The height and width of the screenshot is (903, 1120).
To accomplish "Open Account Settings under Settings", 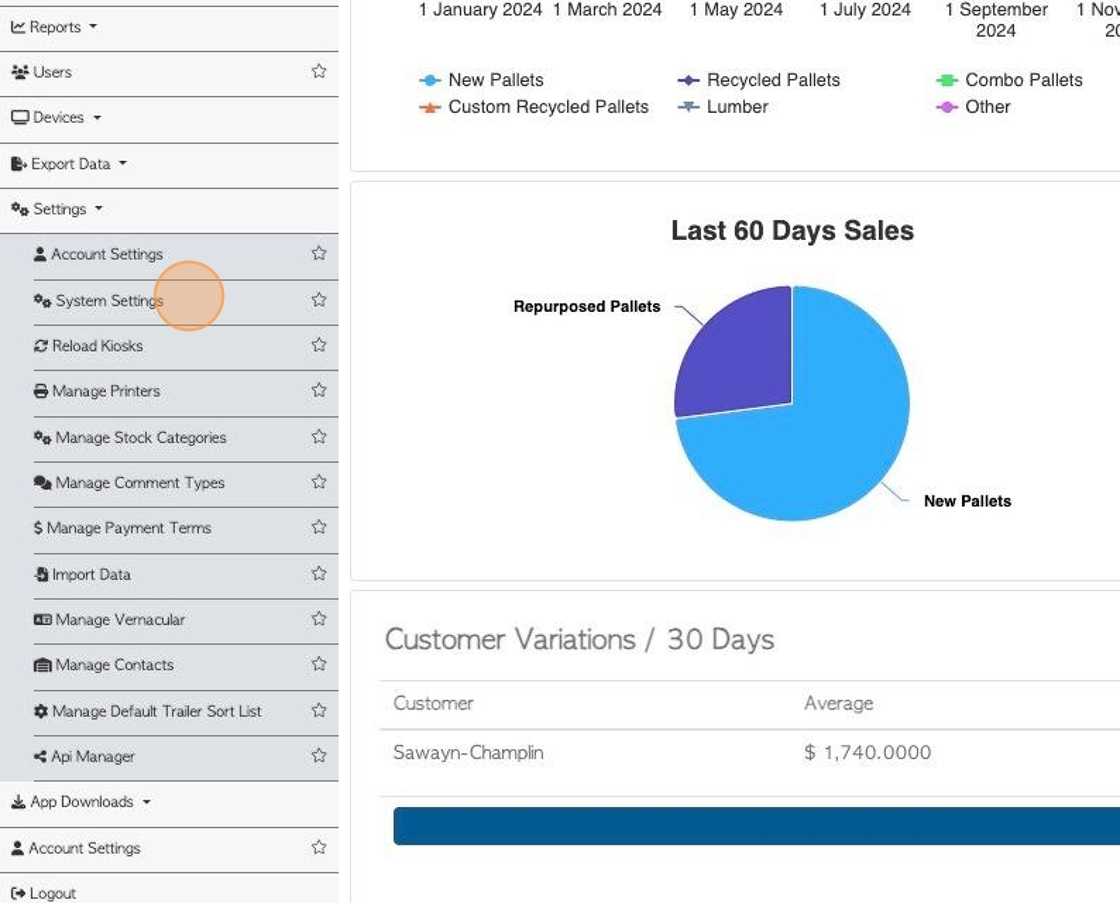I will click(x=106, y=254).
